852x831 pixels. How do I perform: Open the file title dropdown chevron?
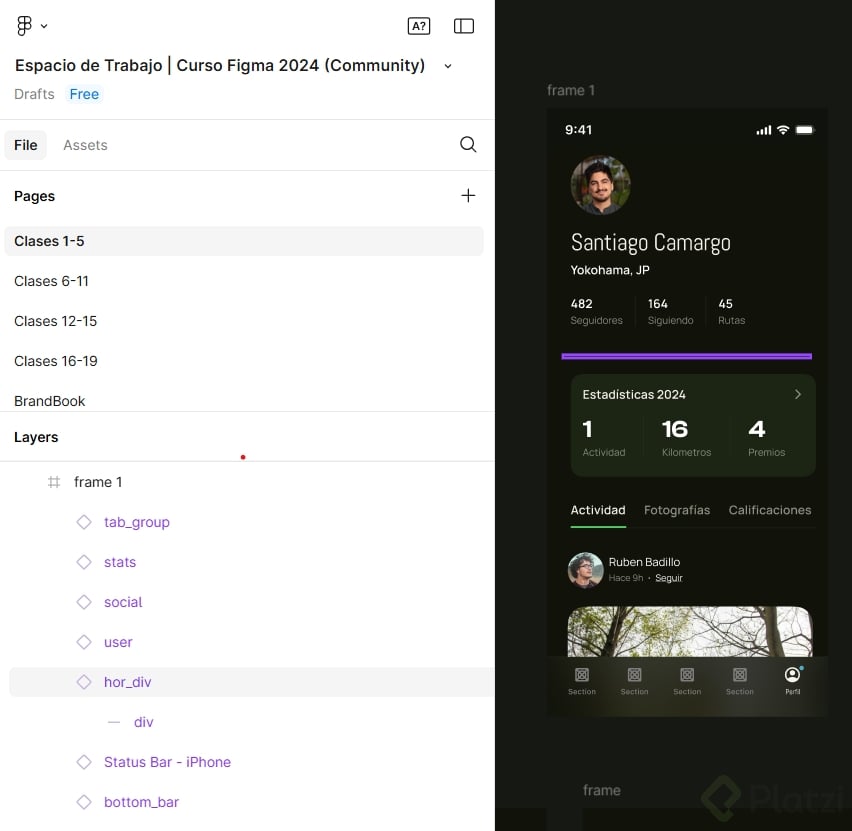(448, 66)
